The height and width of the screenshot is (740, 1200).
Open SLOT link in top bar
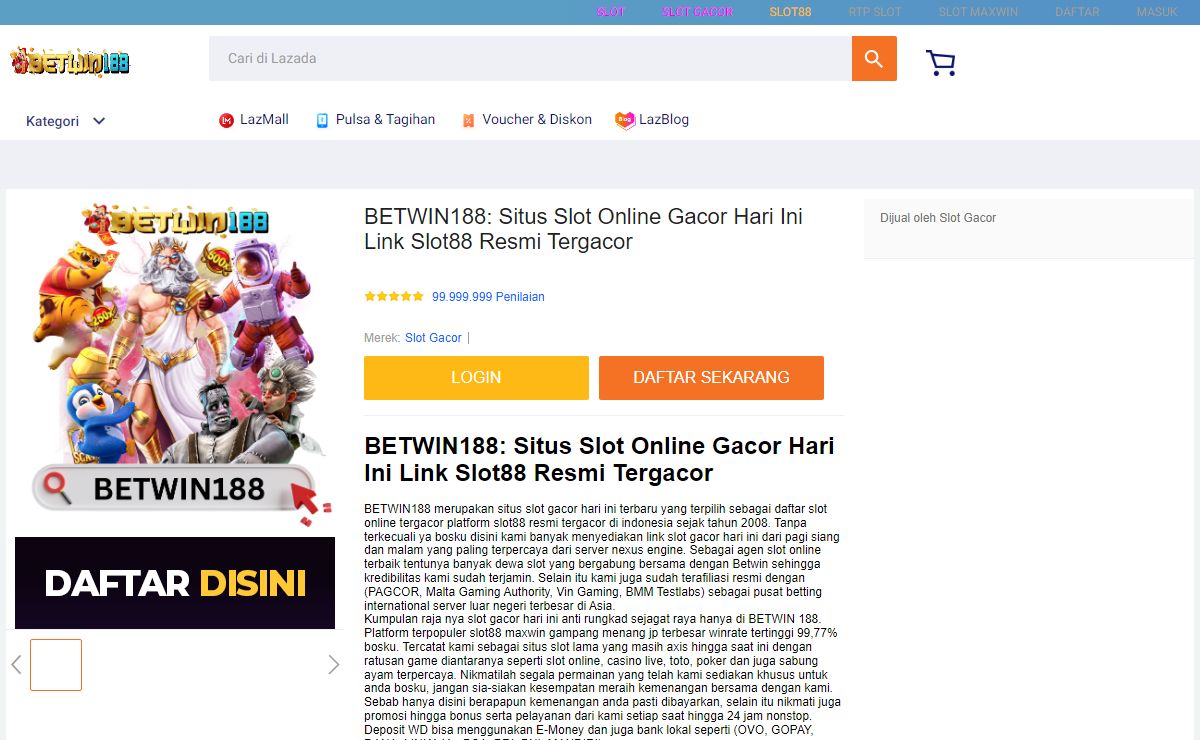[611, 12]
